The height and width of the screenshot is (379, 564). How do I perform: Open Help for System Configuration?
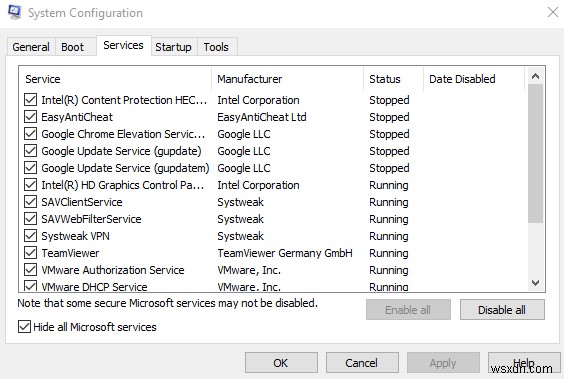pyautogui.click(x=524, y=363)
